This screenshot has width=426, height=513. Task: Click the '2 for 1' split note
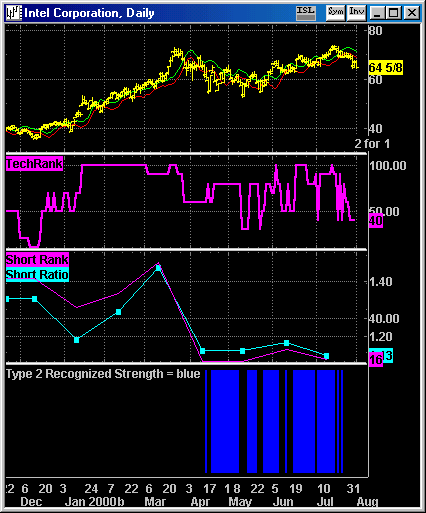click(372, 144)
